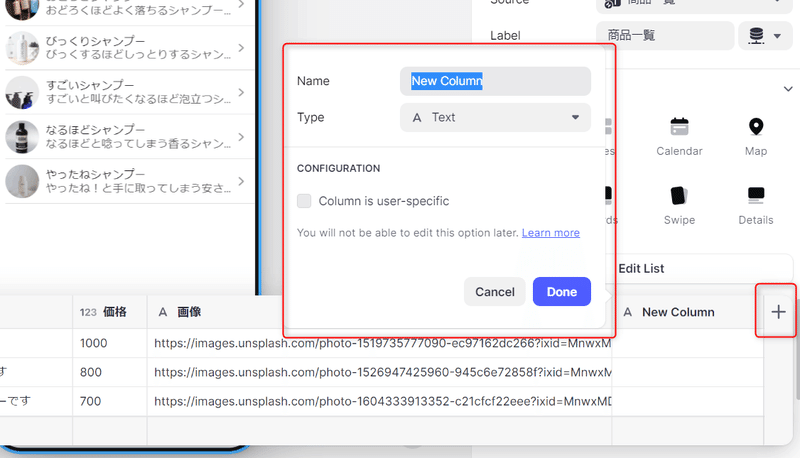Screen dimensions: 800x458
Task: Select the New Column header in the table
Action: 688,312
